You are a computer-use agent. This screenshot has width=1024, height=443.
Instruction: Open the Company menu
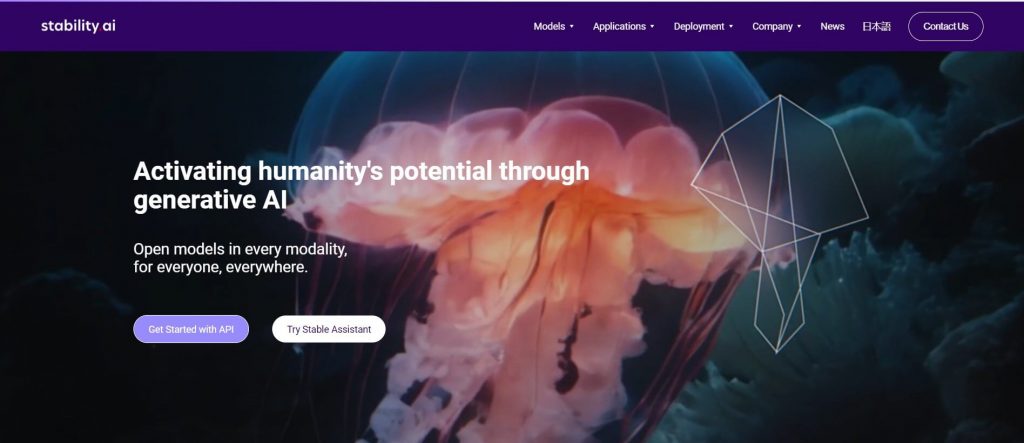[x=773, y=27]
